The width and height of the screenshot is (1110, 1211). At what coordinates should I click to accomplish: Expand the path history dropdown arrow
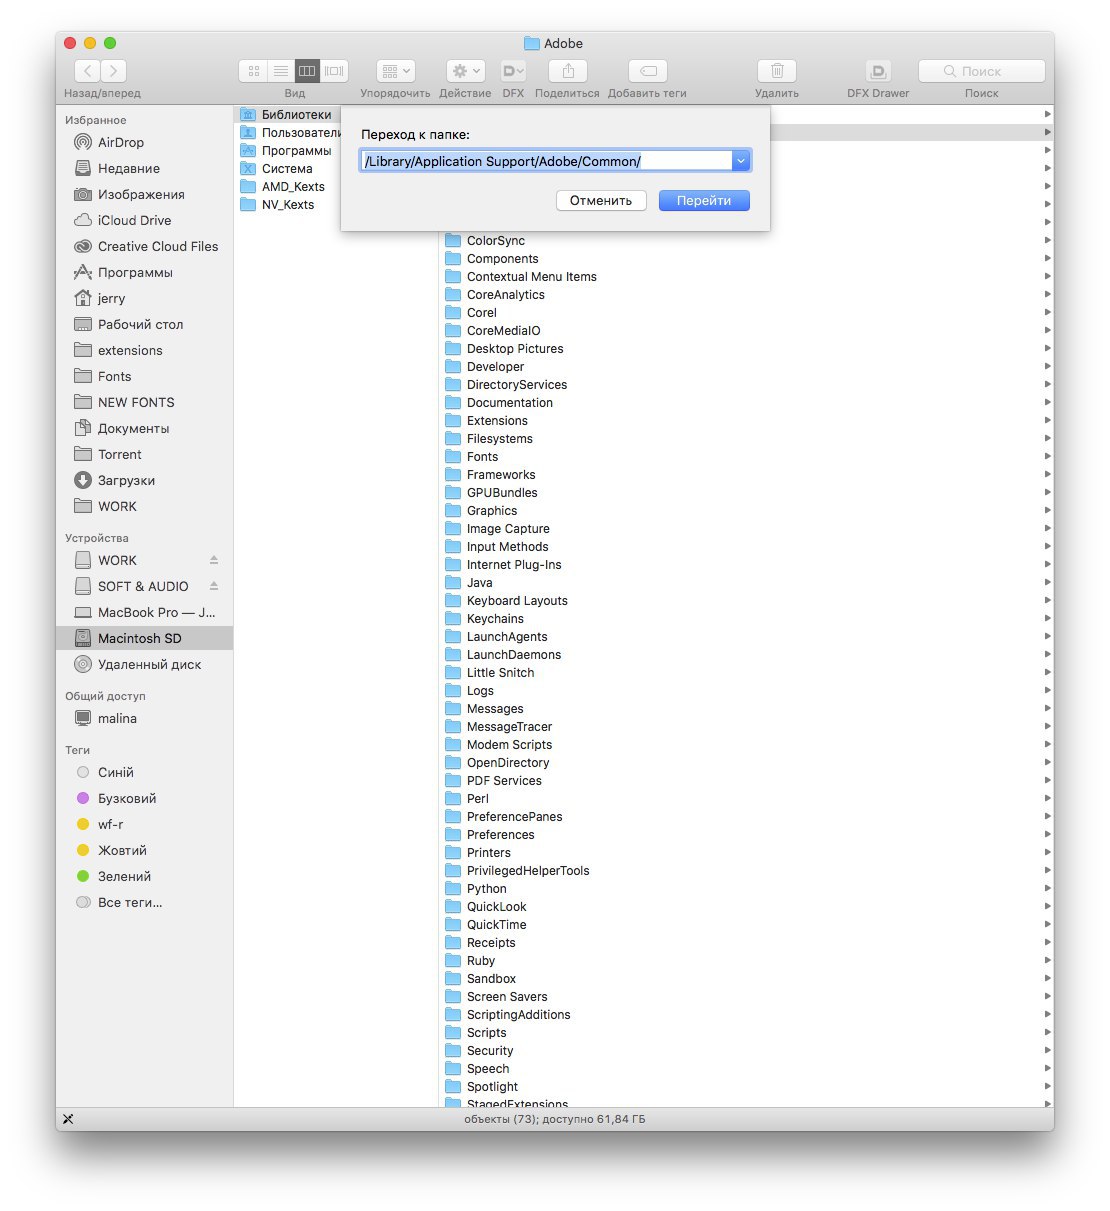pos(741,160)
